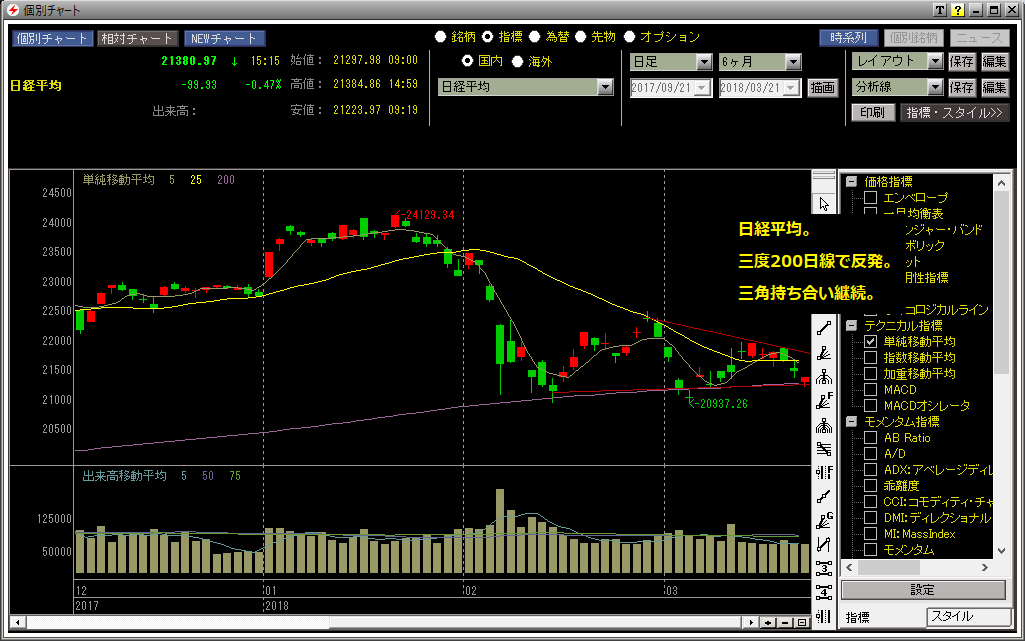
Task: Enable the 指数移動平均 checkbox
Action: [x=871, y=357]
